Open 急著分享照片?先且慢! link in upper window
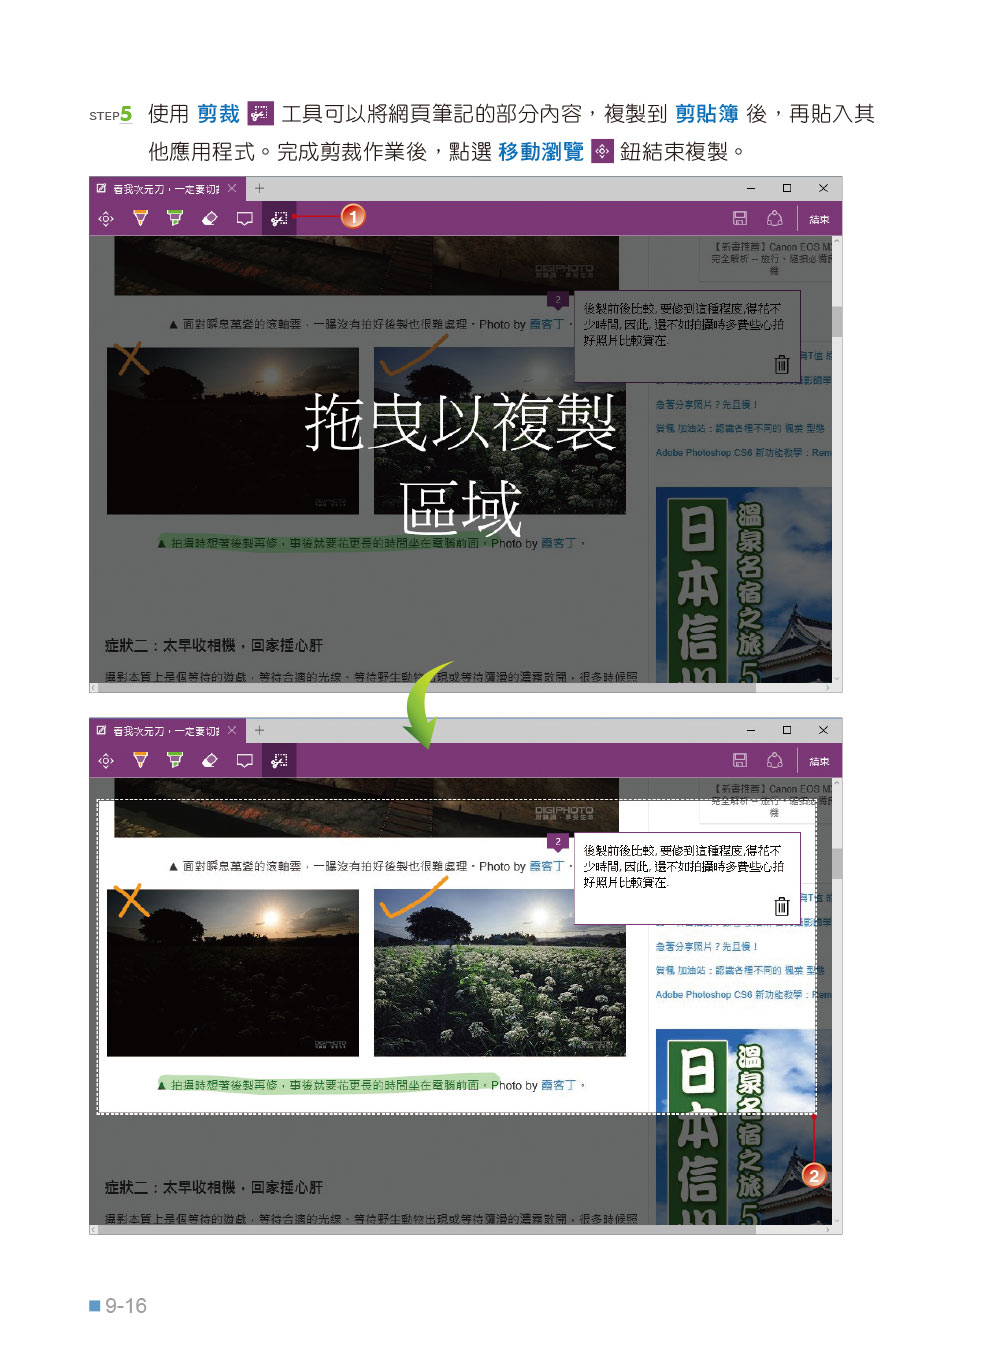Screen dimensions: 1000x1357 point(706,405)
